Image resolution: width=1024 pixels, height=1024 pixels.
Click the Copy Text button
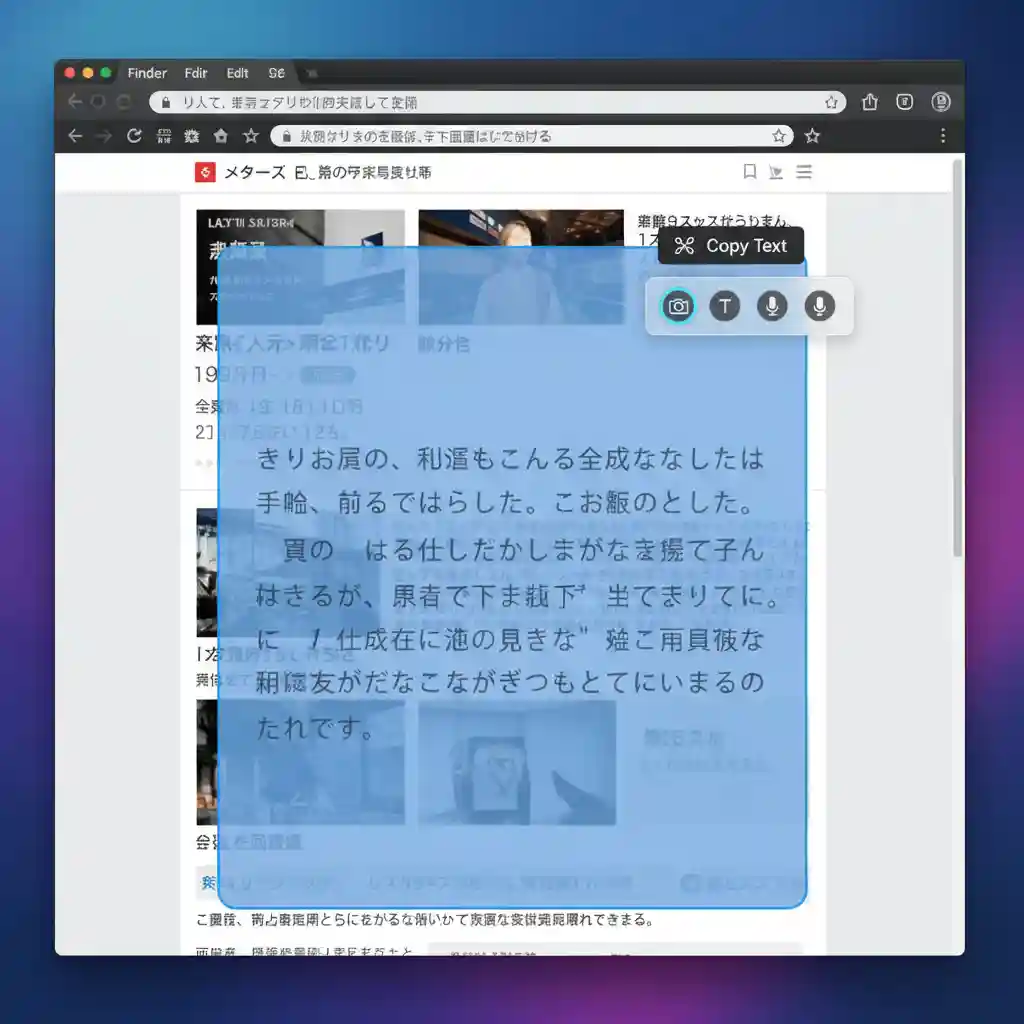[x=730, y=246]
